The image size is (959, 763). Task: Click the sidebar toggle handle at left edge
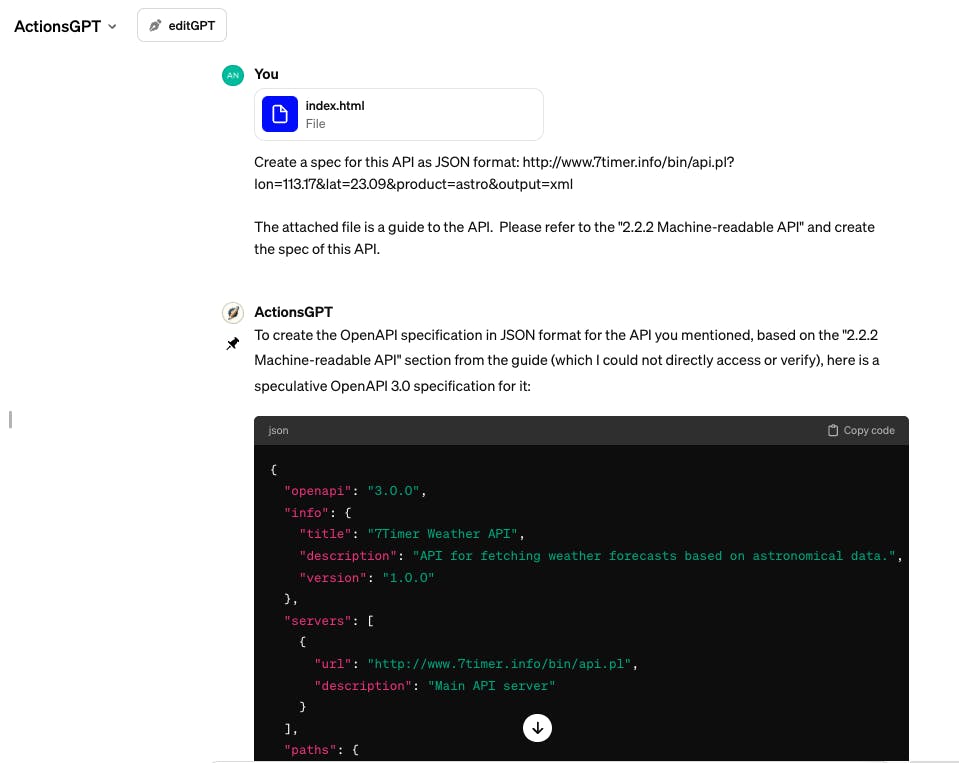pos(10,419)
